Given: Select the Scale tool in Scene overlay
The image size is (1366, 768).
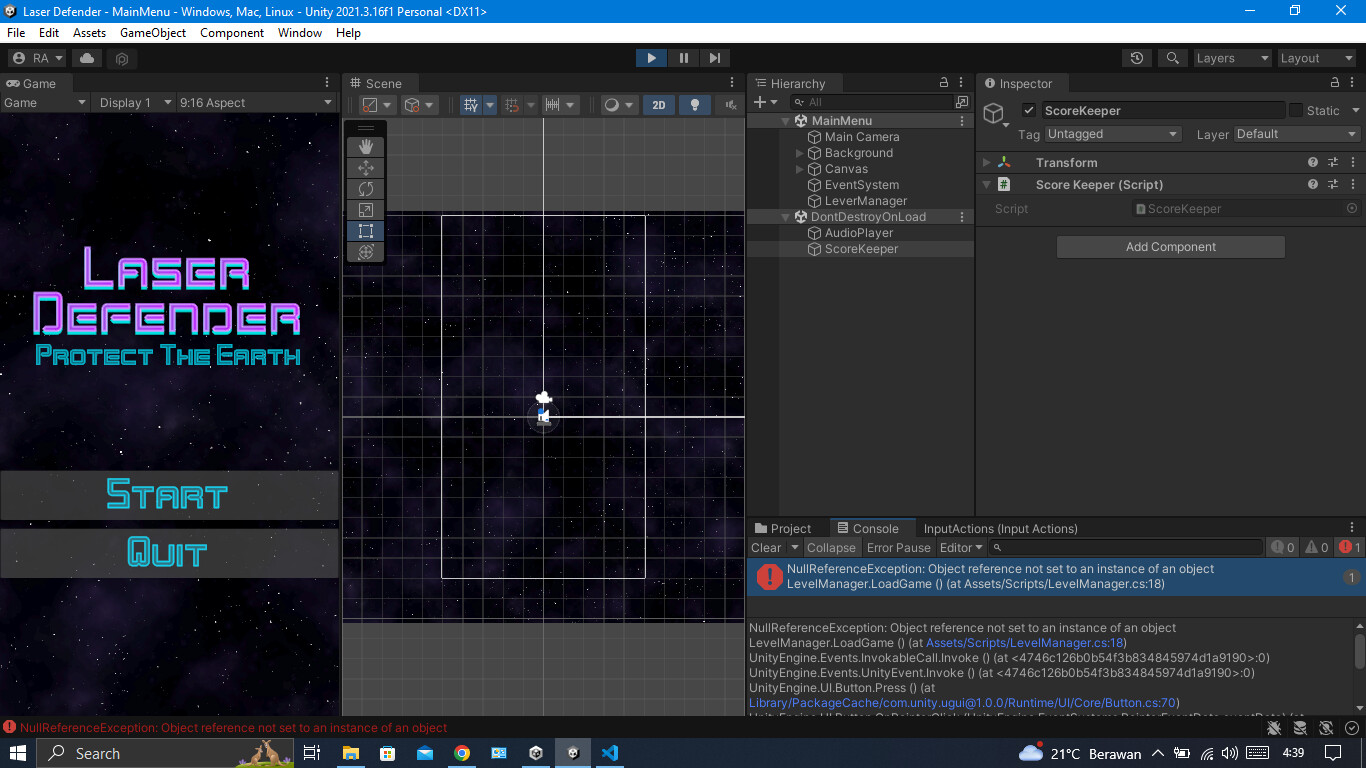Looking at the screenshot, I should 365,210.
